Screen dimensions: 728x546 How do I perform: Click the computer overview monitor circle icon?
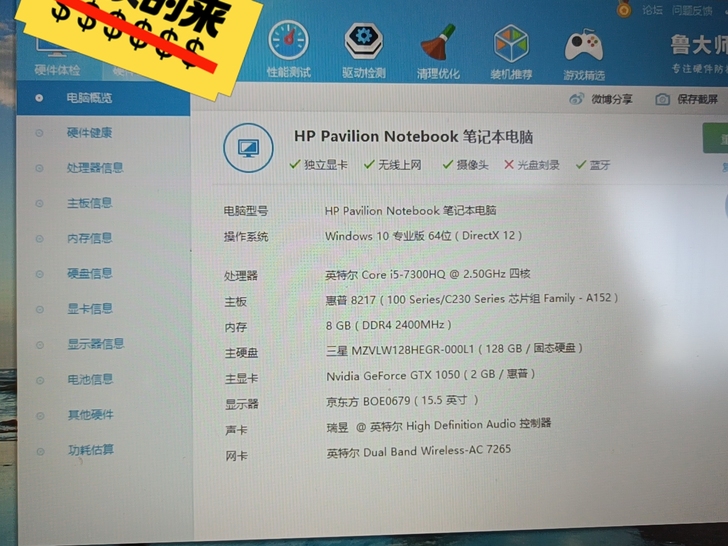click(x=248, y=148)
